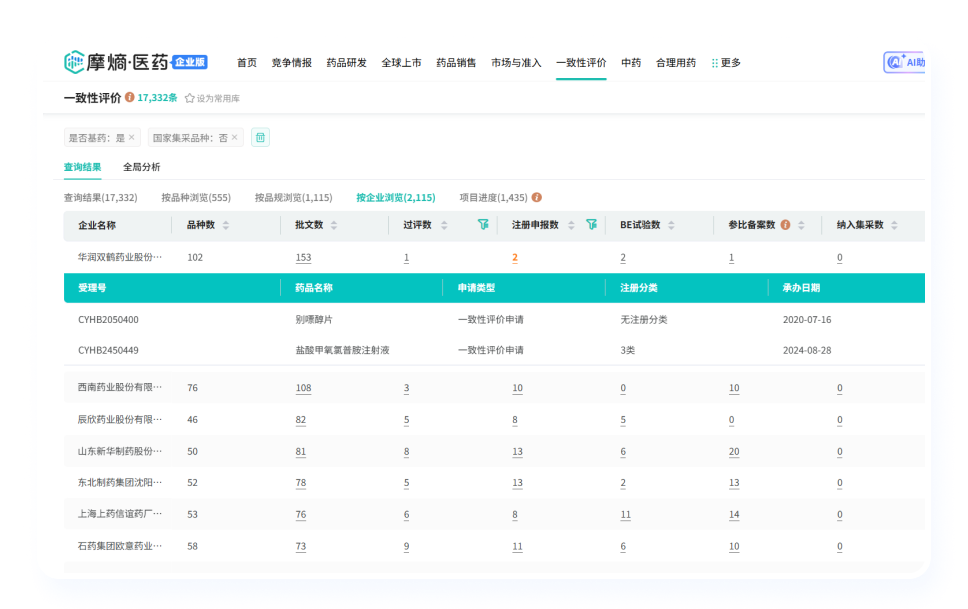Remove the 是否基药 filter tag
The width and height of the screenshot is (968, 609).
131,137
